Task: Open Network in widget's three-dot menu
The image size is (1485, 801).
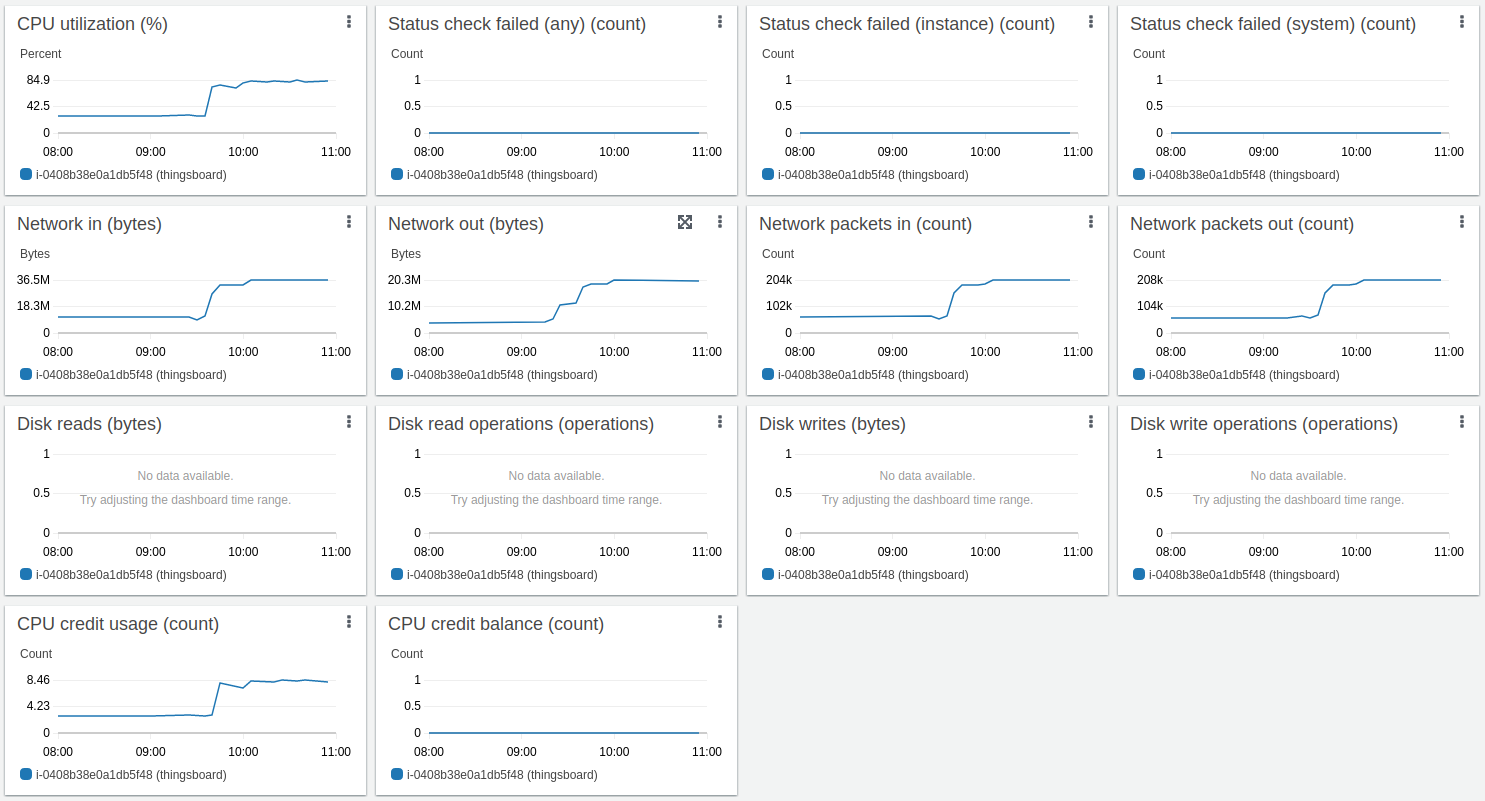Action: (349, 222)
